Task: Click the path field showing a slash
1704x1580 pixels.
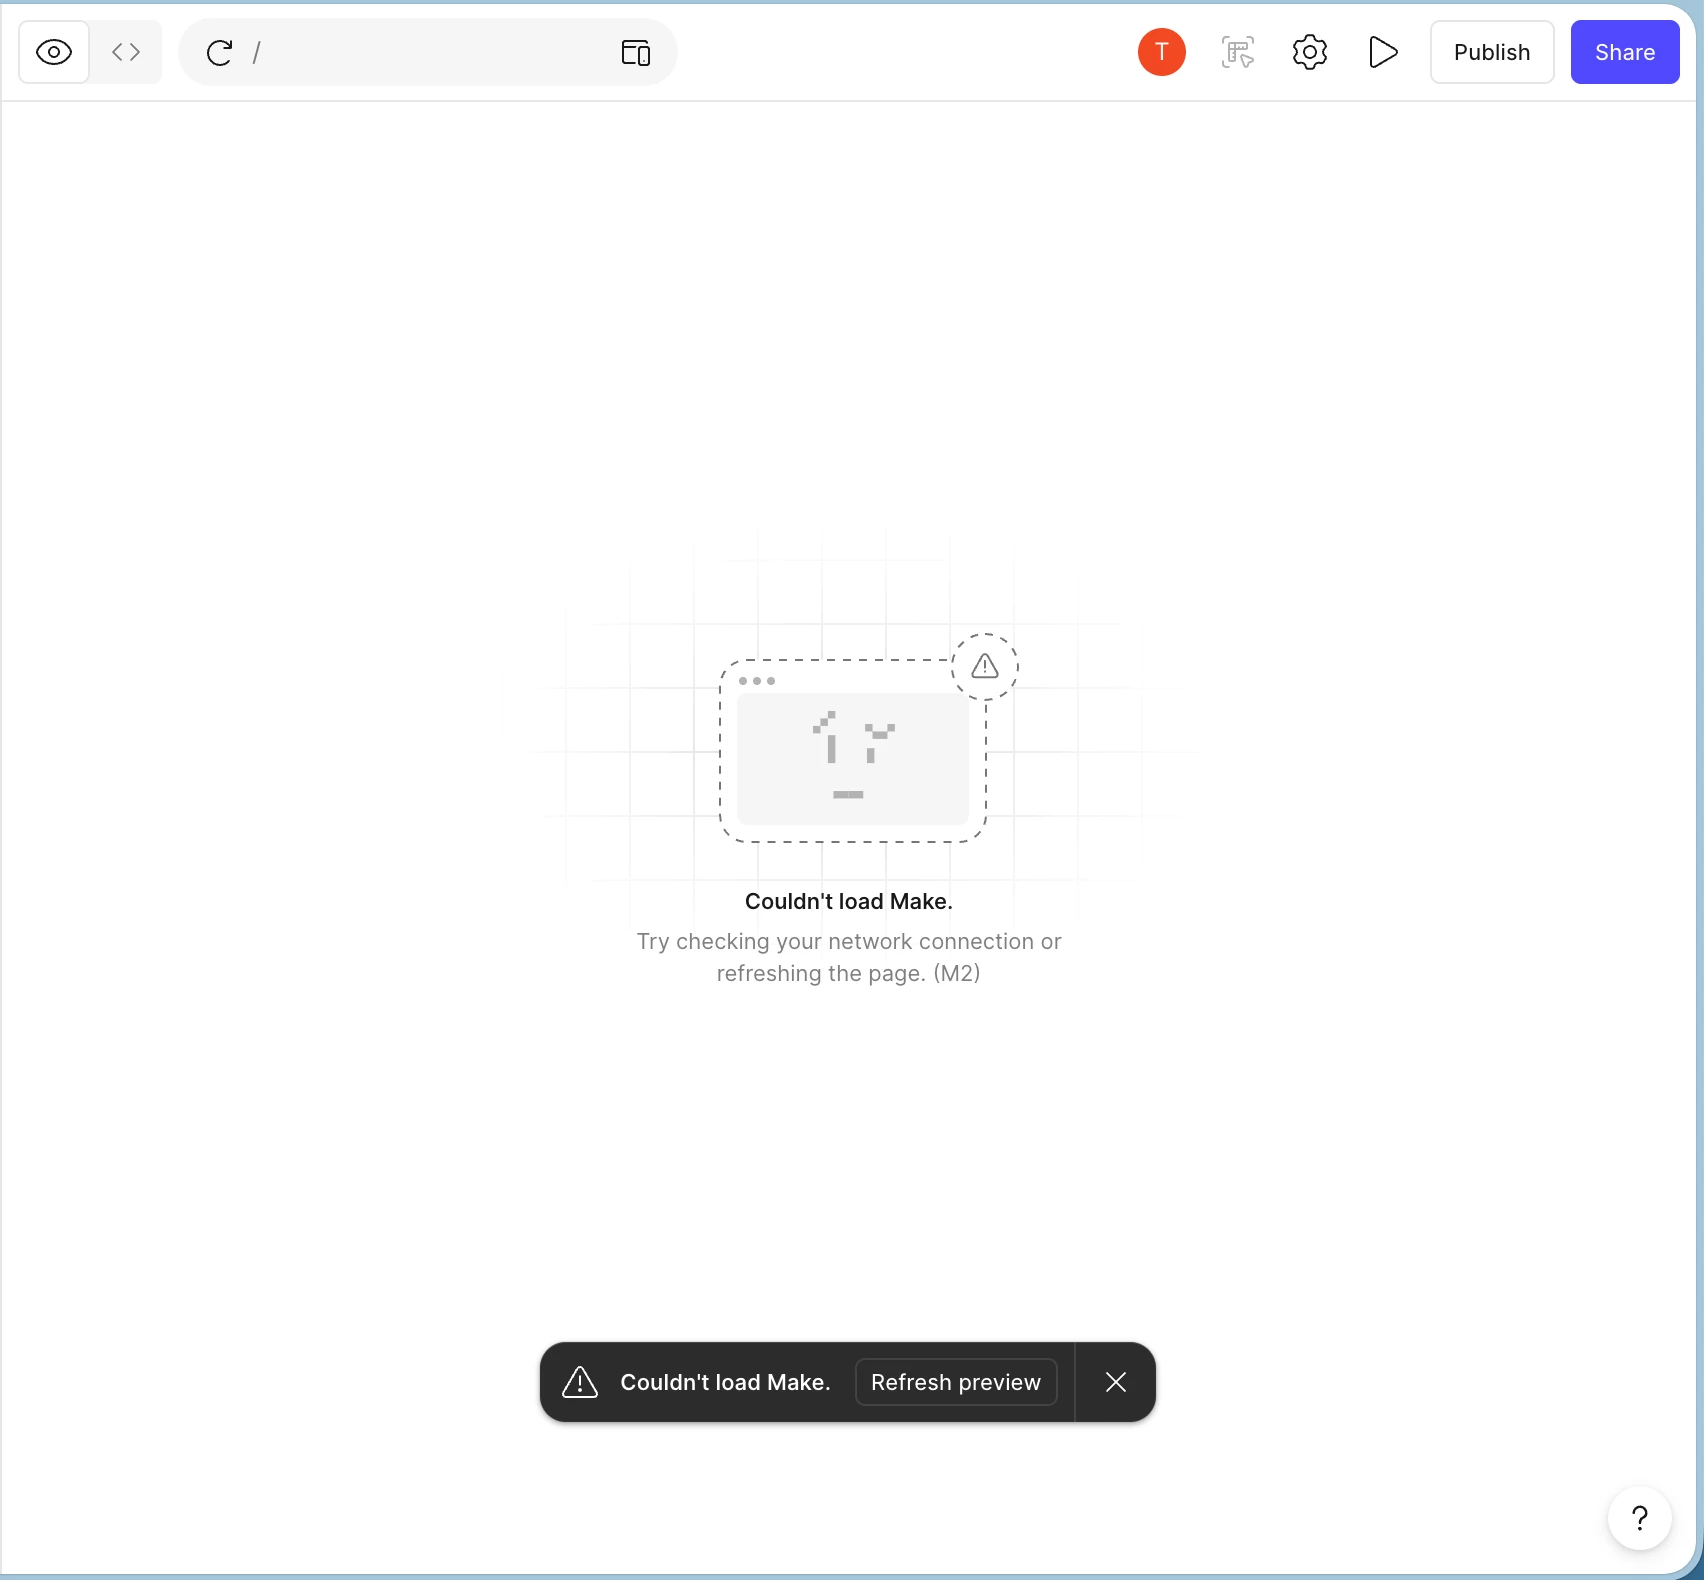Action: tap(430, 52)
